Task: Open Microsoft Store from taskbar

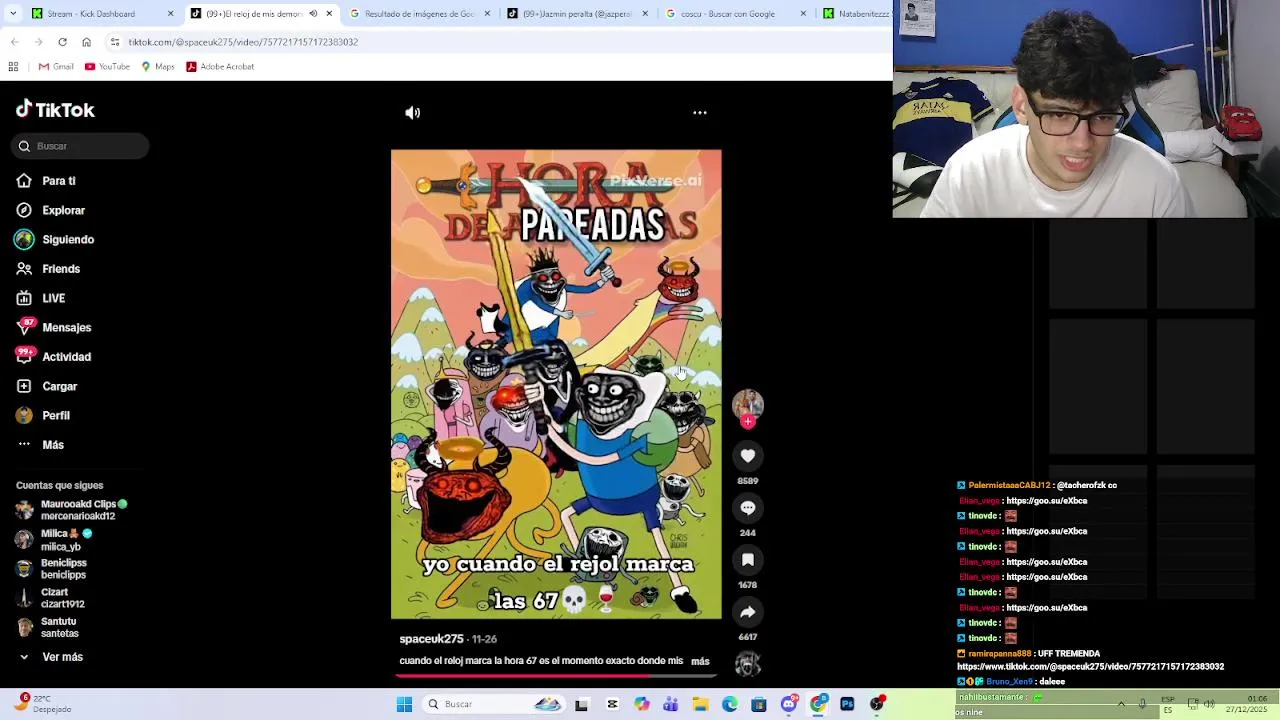Action: coord(759,704)
